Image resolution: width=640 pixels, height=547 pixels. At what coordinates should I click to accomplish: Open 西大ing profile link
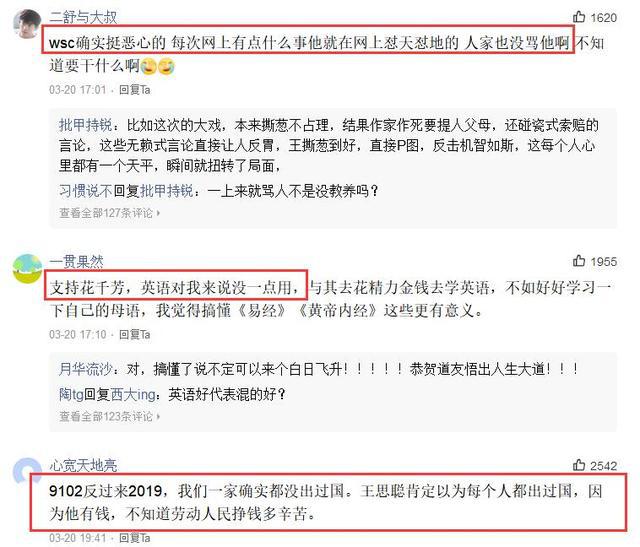point(133,394)
